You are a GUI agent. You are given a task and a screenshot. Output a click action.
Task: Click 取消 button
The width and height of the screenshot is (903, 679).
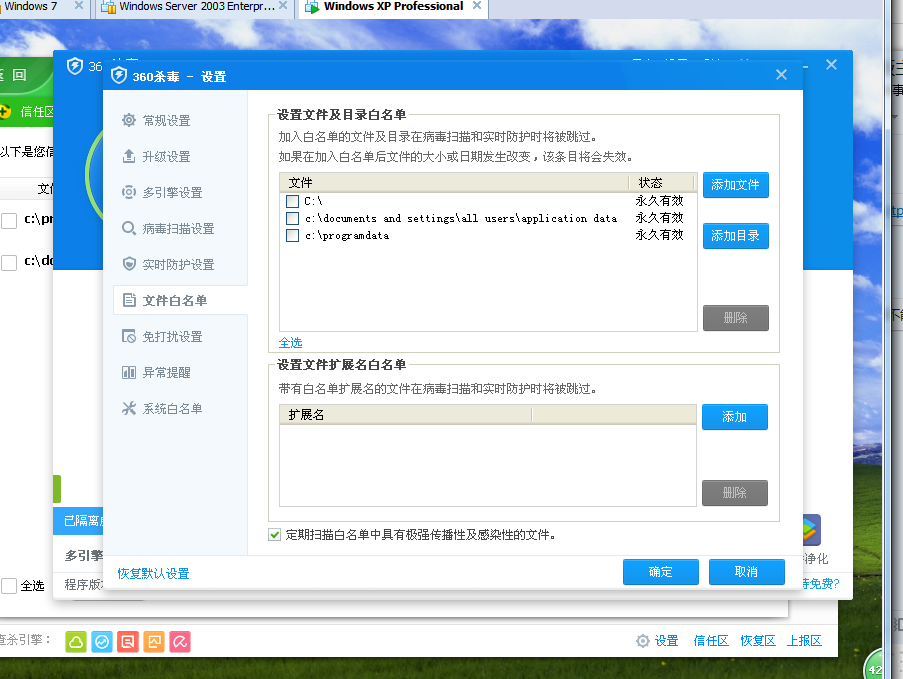746,572
